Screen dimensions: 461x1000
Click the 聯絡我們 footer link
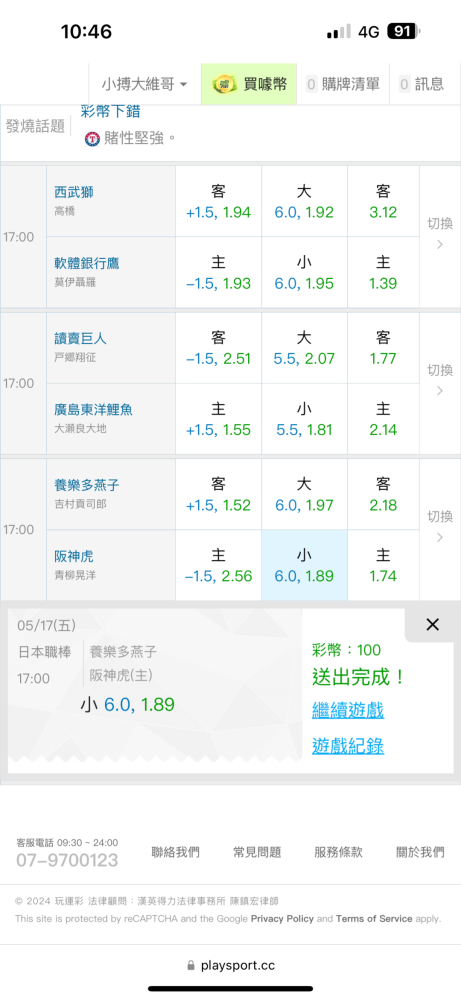pos(175,852)
